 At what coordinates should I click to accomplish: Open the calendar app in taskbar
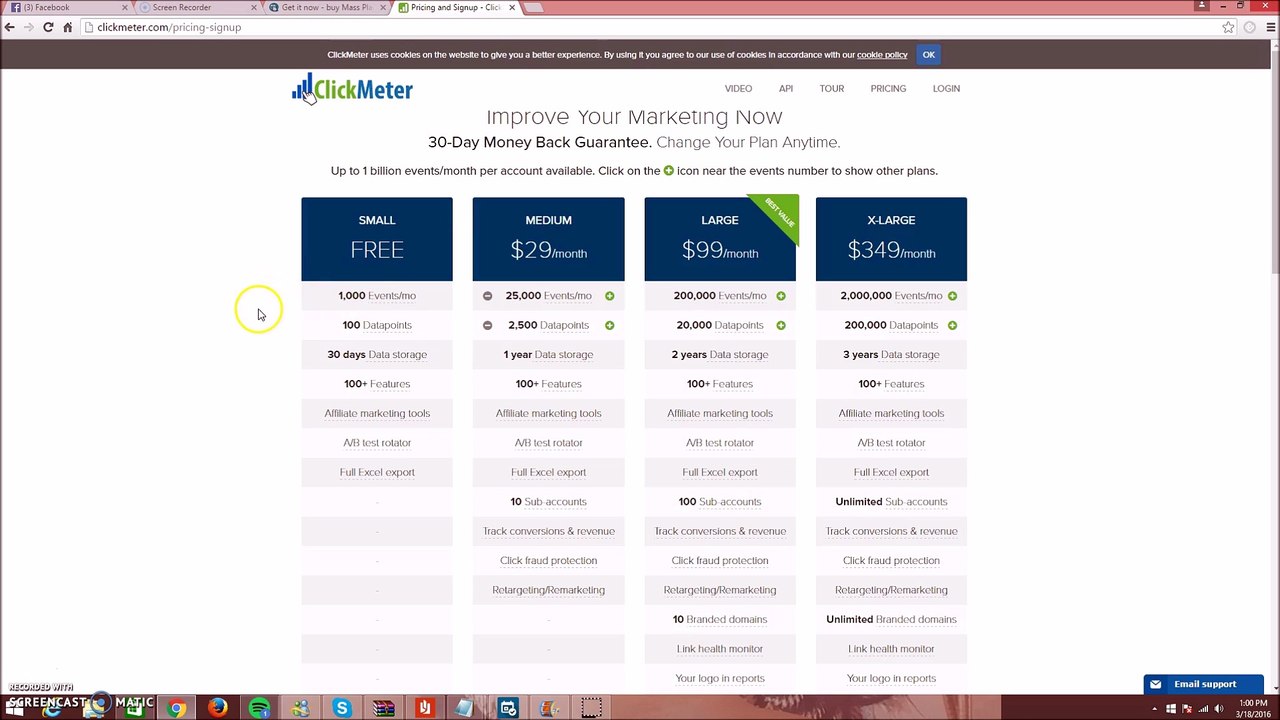[x=508, y=708]
